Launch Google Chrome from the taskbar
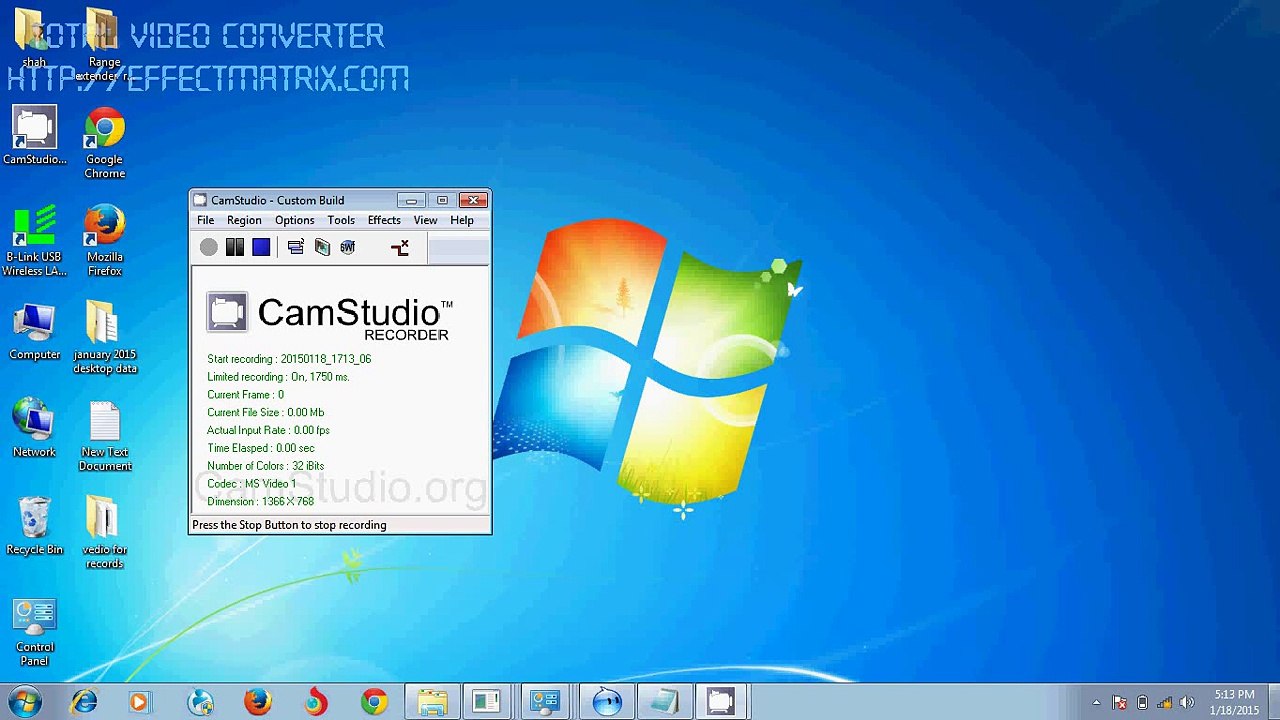The image size is (1280, 720). tap(374, 702)
